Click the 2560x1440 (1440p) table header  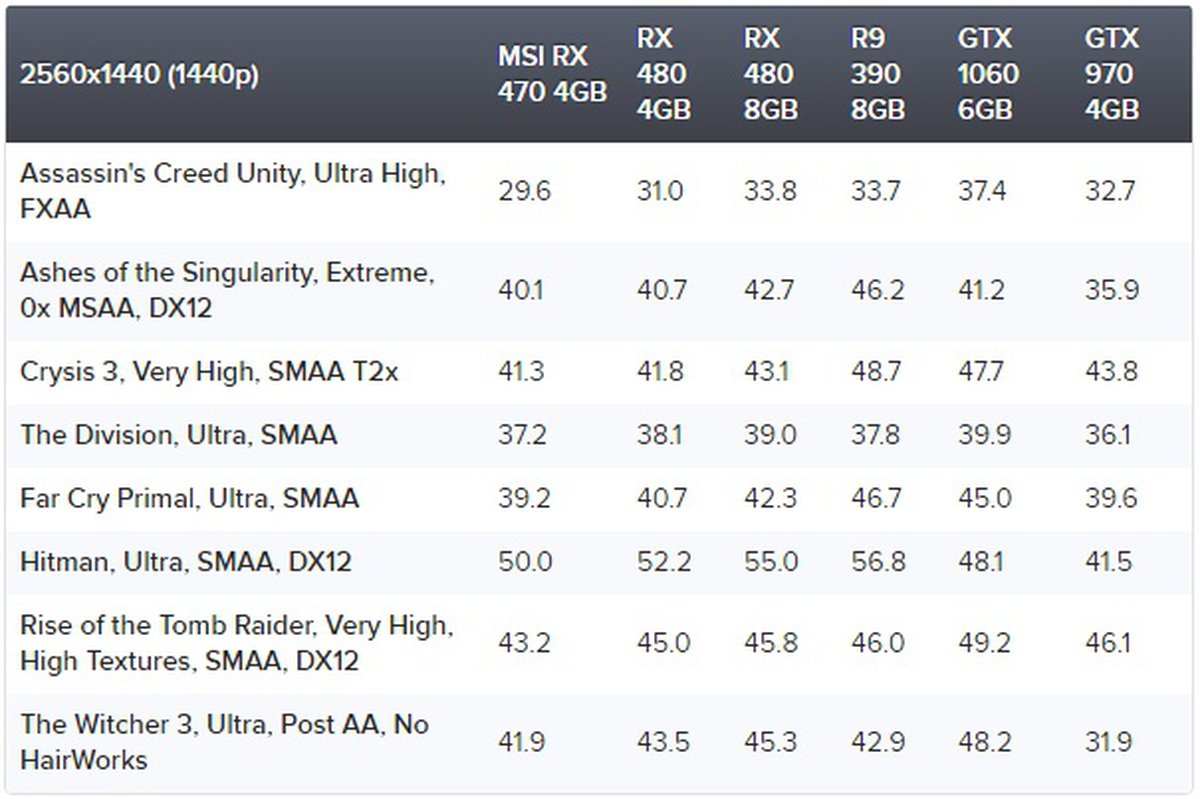click(x=139, y=75)
